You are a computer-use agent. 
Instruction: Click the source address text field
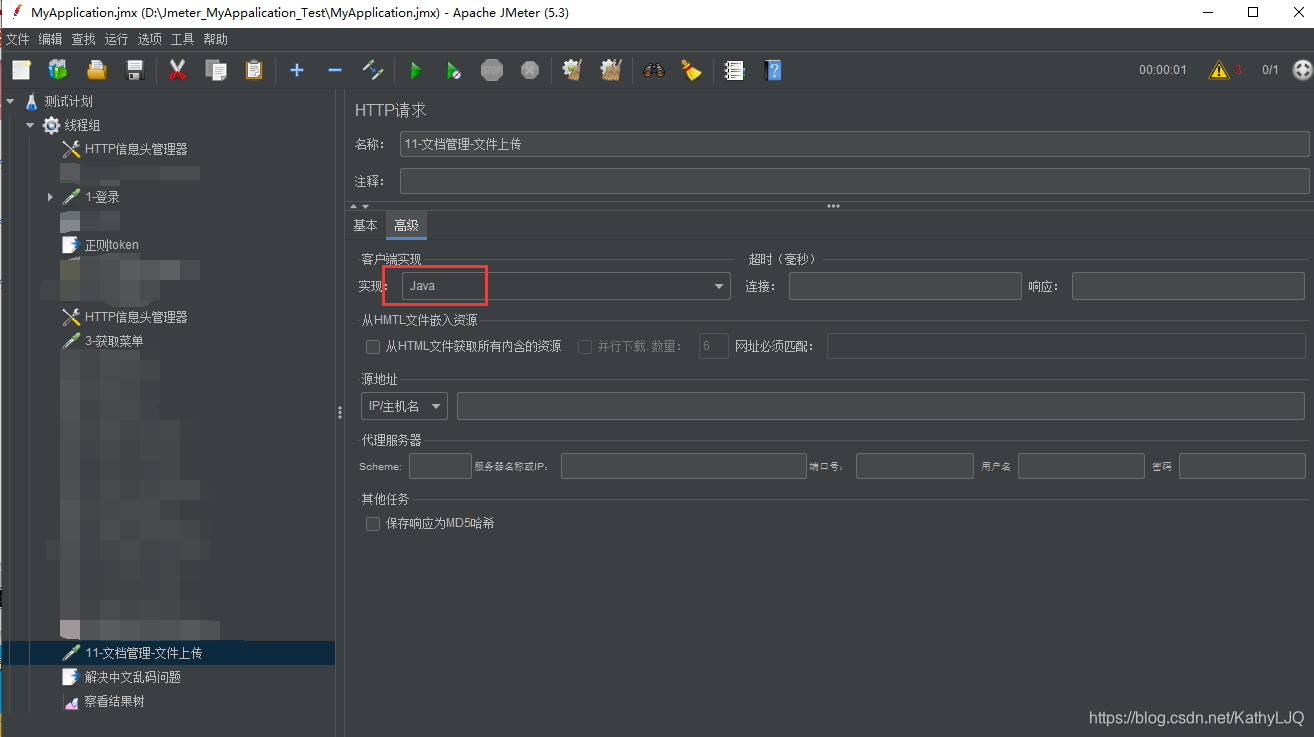[880, 406]
